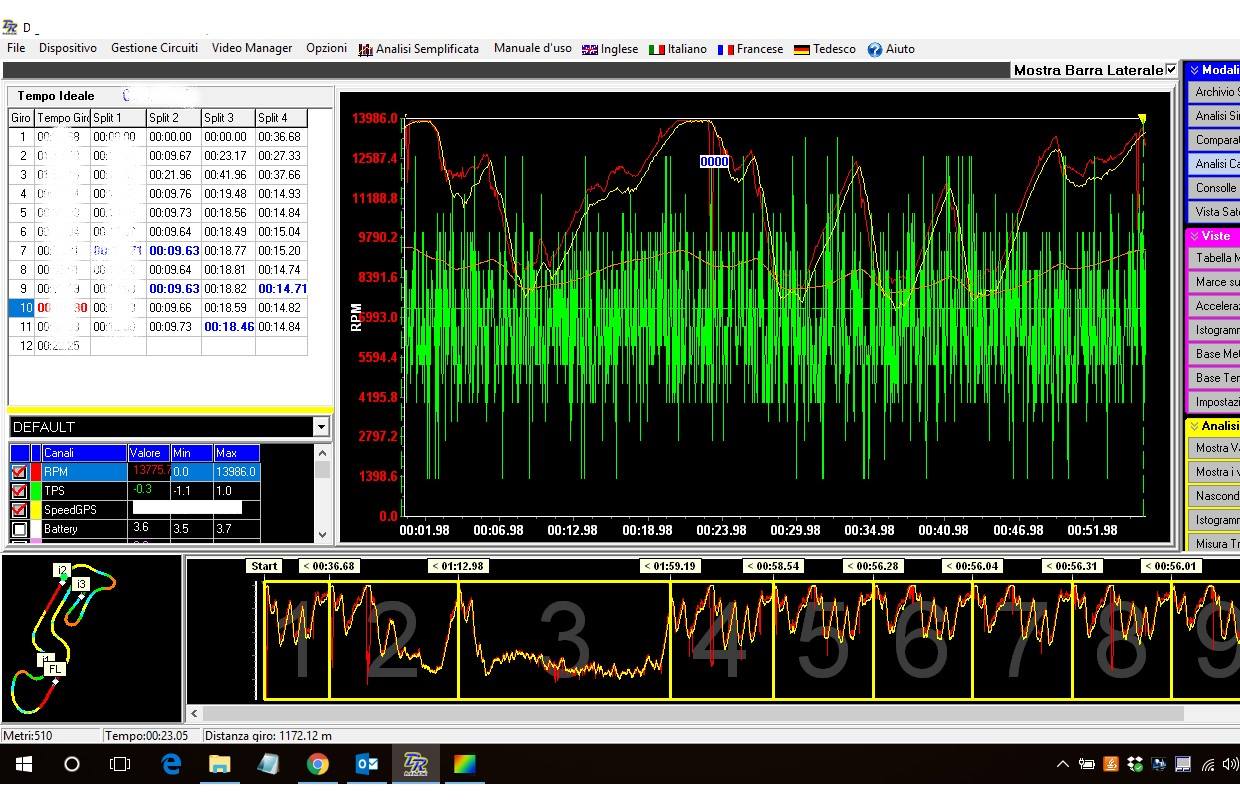The height and width of the screenshot is (800, 1240).
Task: Open Google Chrome from the taskbar
Action: [317, 765]
